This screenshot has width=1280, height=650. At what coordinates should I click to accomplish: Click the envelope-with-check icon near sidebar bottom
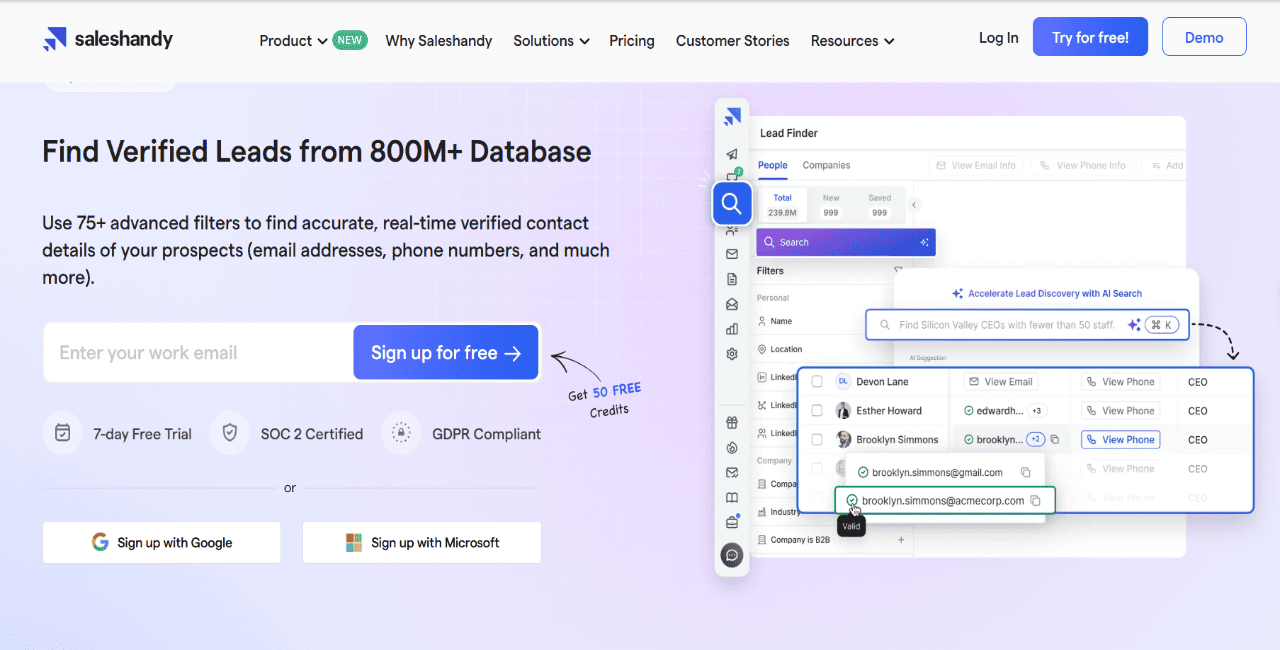tap(732, 472)
